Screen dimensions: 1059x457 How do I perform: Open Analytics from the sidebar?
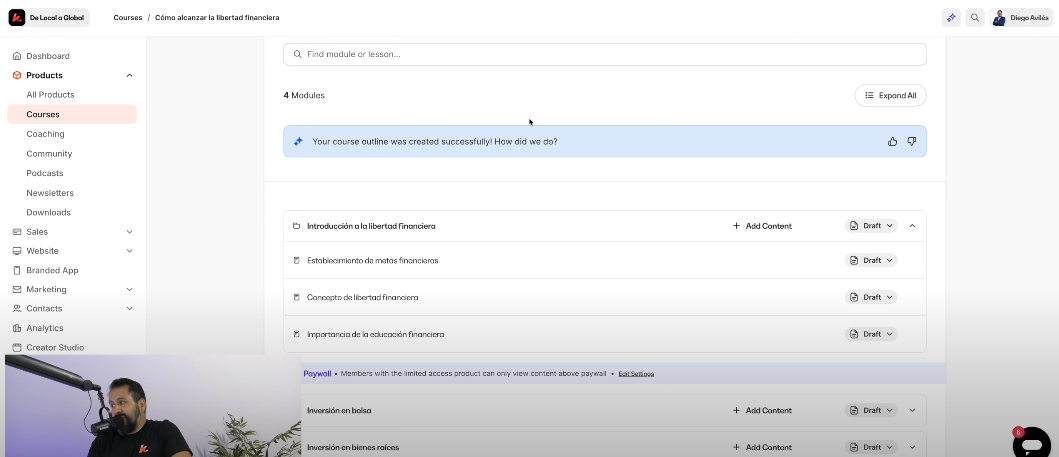(x=44, y=328)
